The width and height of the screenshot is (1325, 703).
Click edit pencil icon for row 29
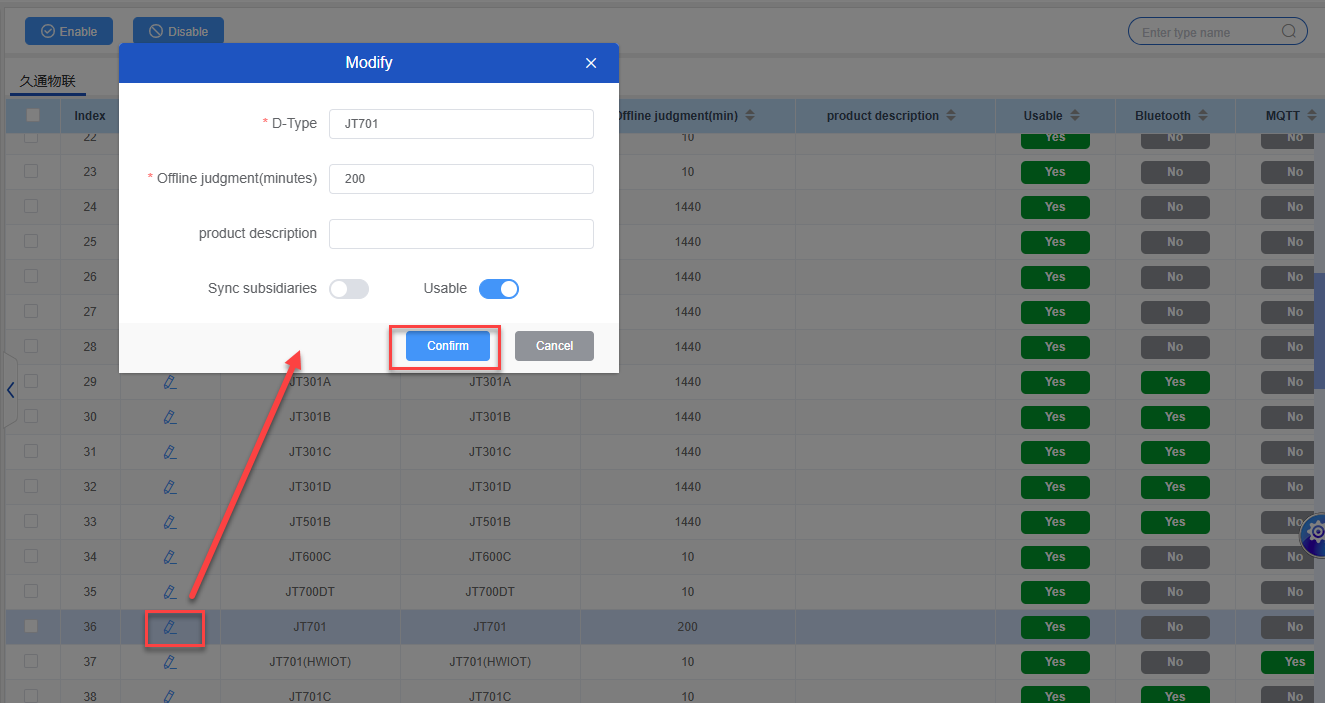coord(170,382)
